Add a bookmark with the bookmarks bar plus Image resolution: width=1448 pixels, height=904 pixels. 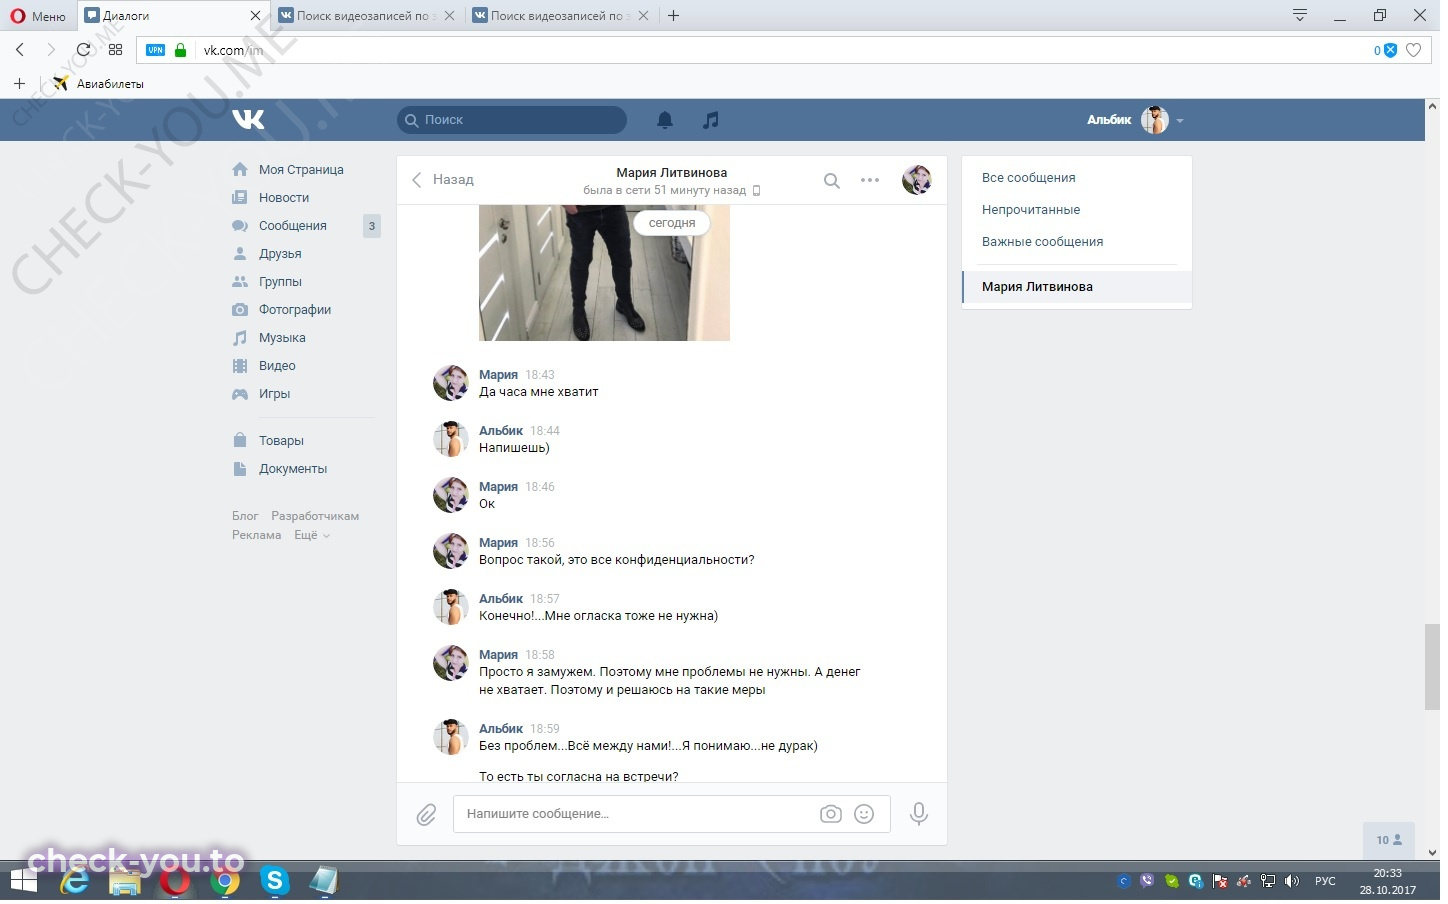click(x=19, y=84)
